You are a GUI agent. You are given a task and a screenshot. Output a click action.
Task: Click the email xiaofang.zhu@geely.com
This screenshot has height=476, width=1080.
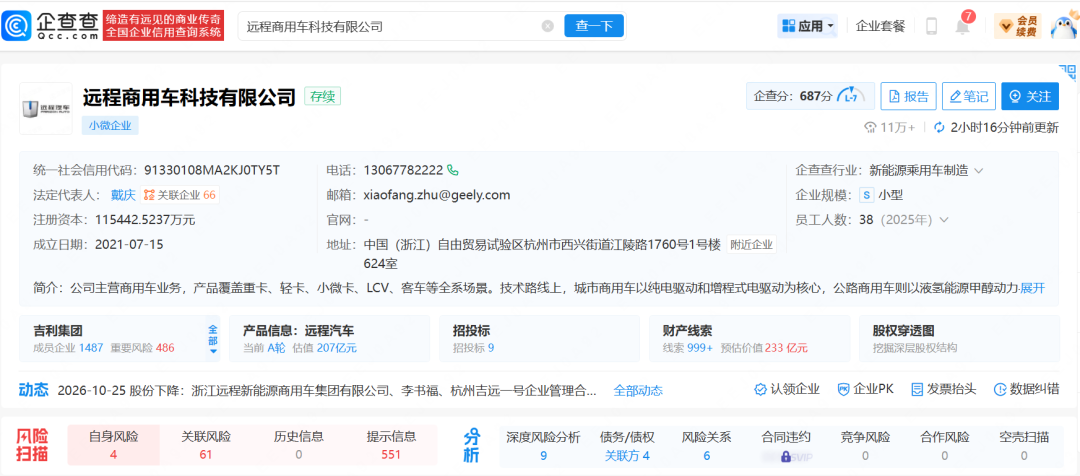click(x=437, y=195)
